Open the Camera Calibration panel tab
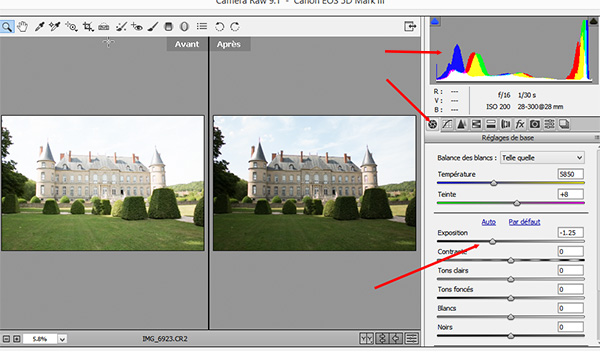This screenshot has height=360, width=600. coord(535,124)
